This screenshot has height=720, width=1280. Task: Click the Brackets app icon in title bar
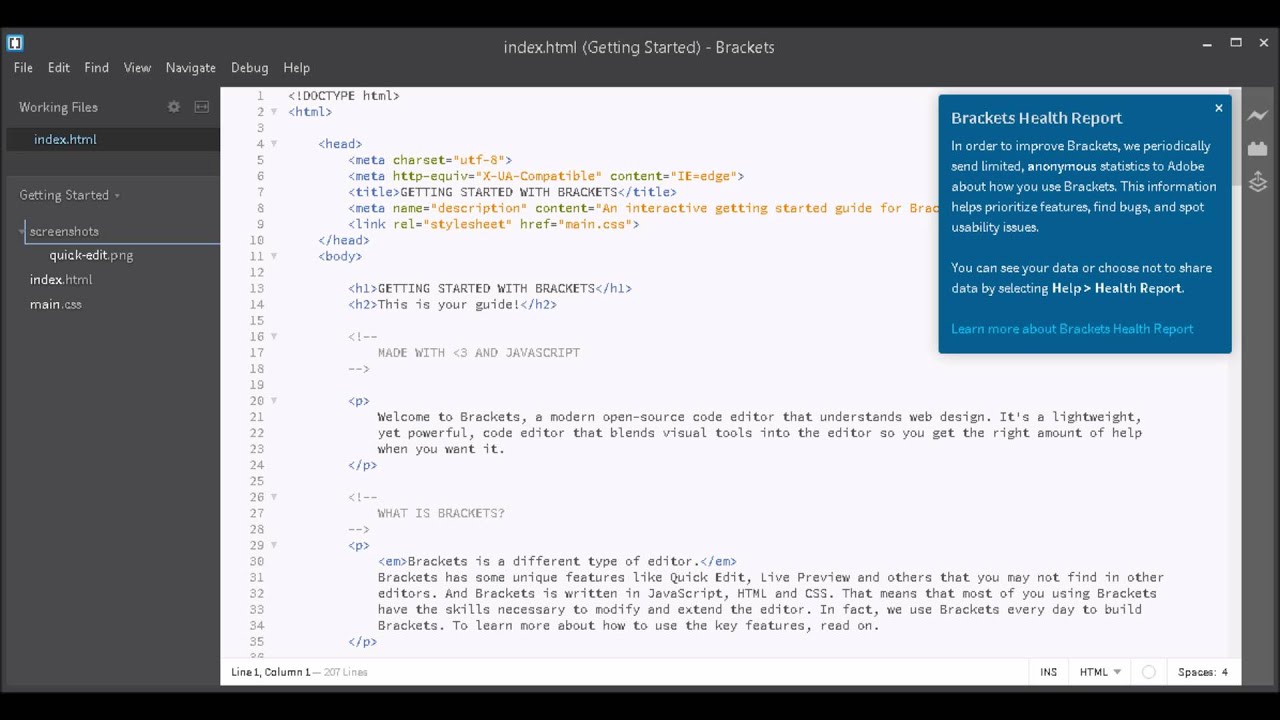coord(15,43)
